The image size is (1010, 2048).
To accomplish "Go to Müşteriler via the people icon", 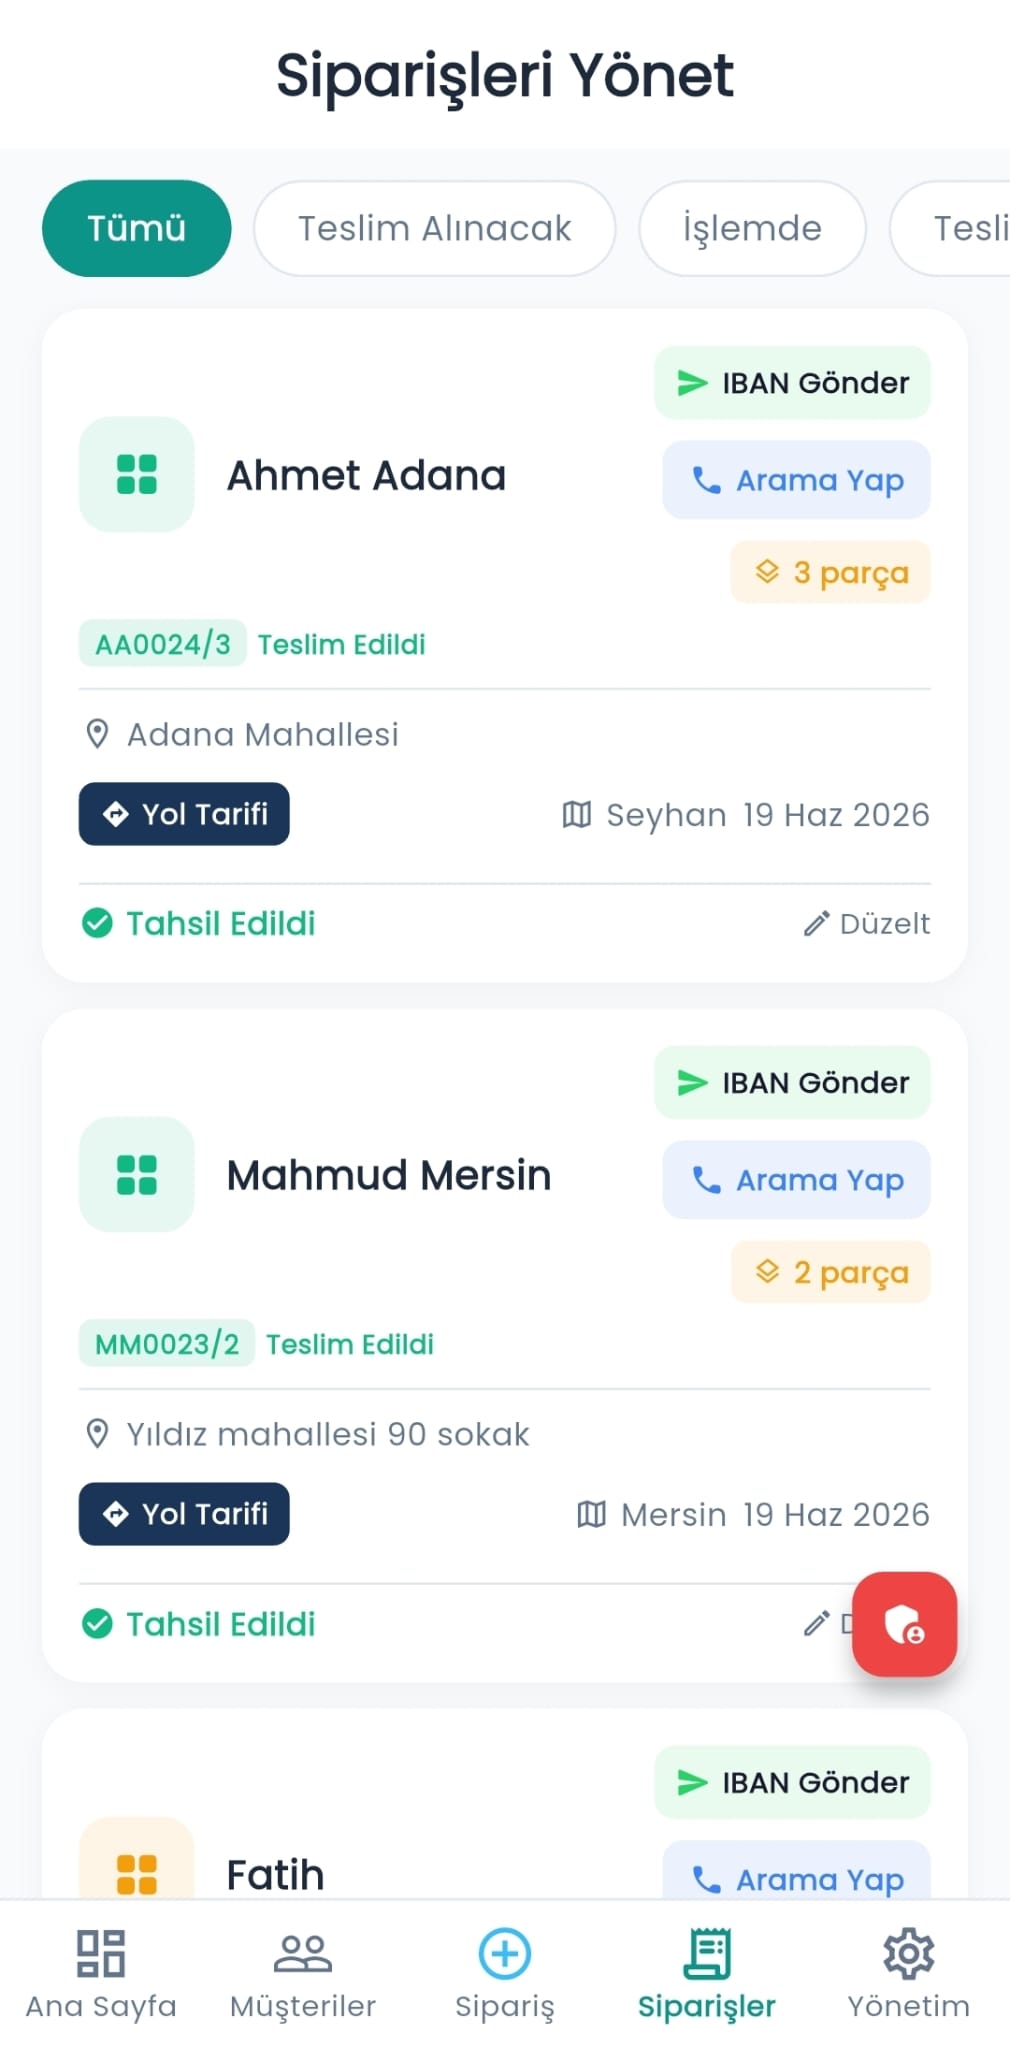I will pos(303,1953).
